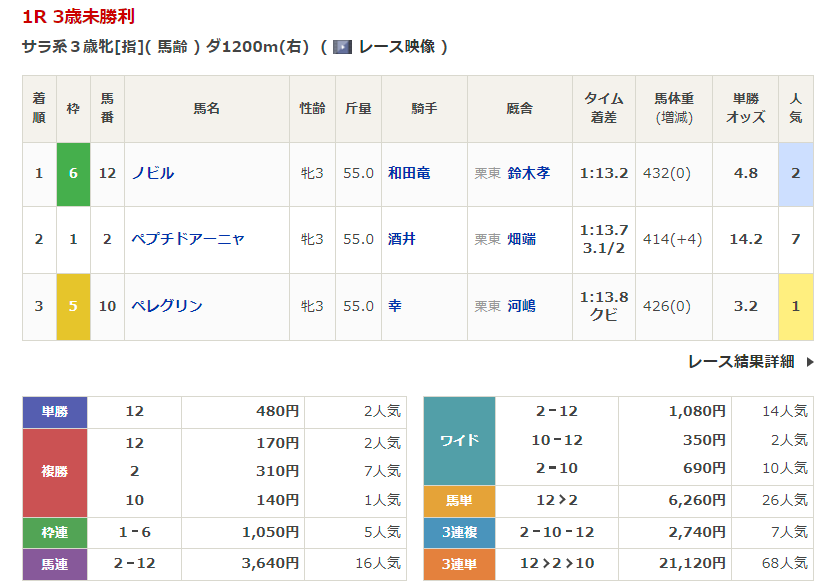Open trainer 鈴木孝 page
This screenshot has width=831, height=588.
pos(528,173)
